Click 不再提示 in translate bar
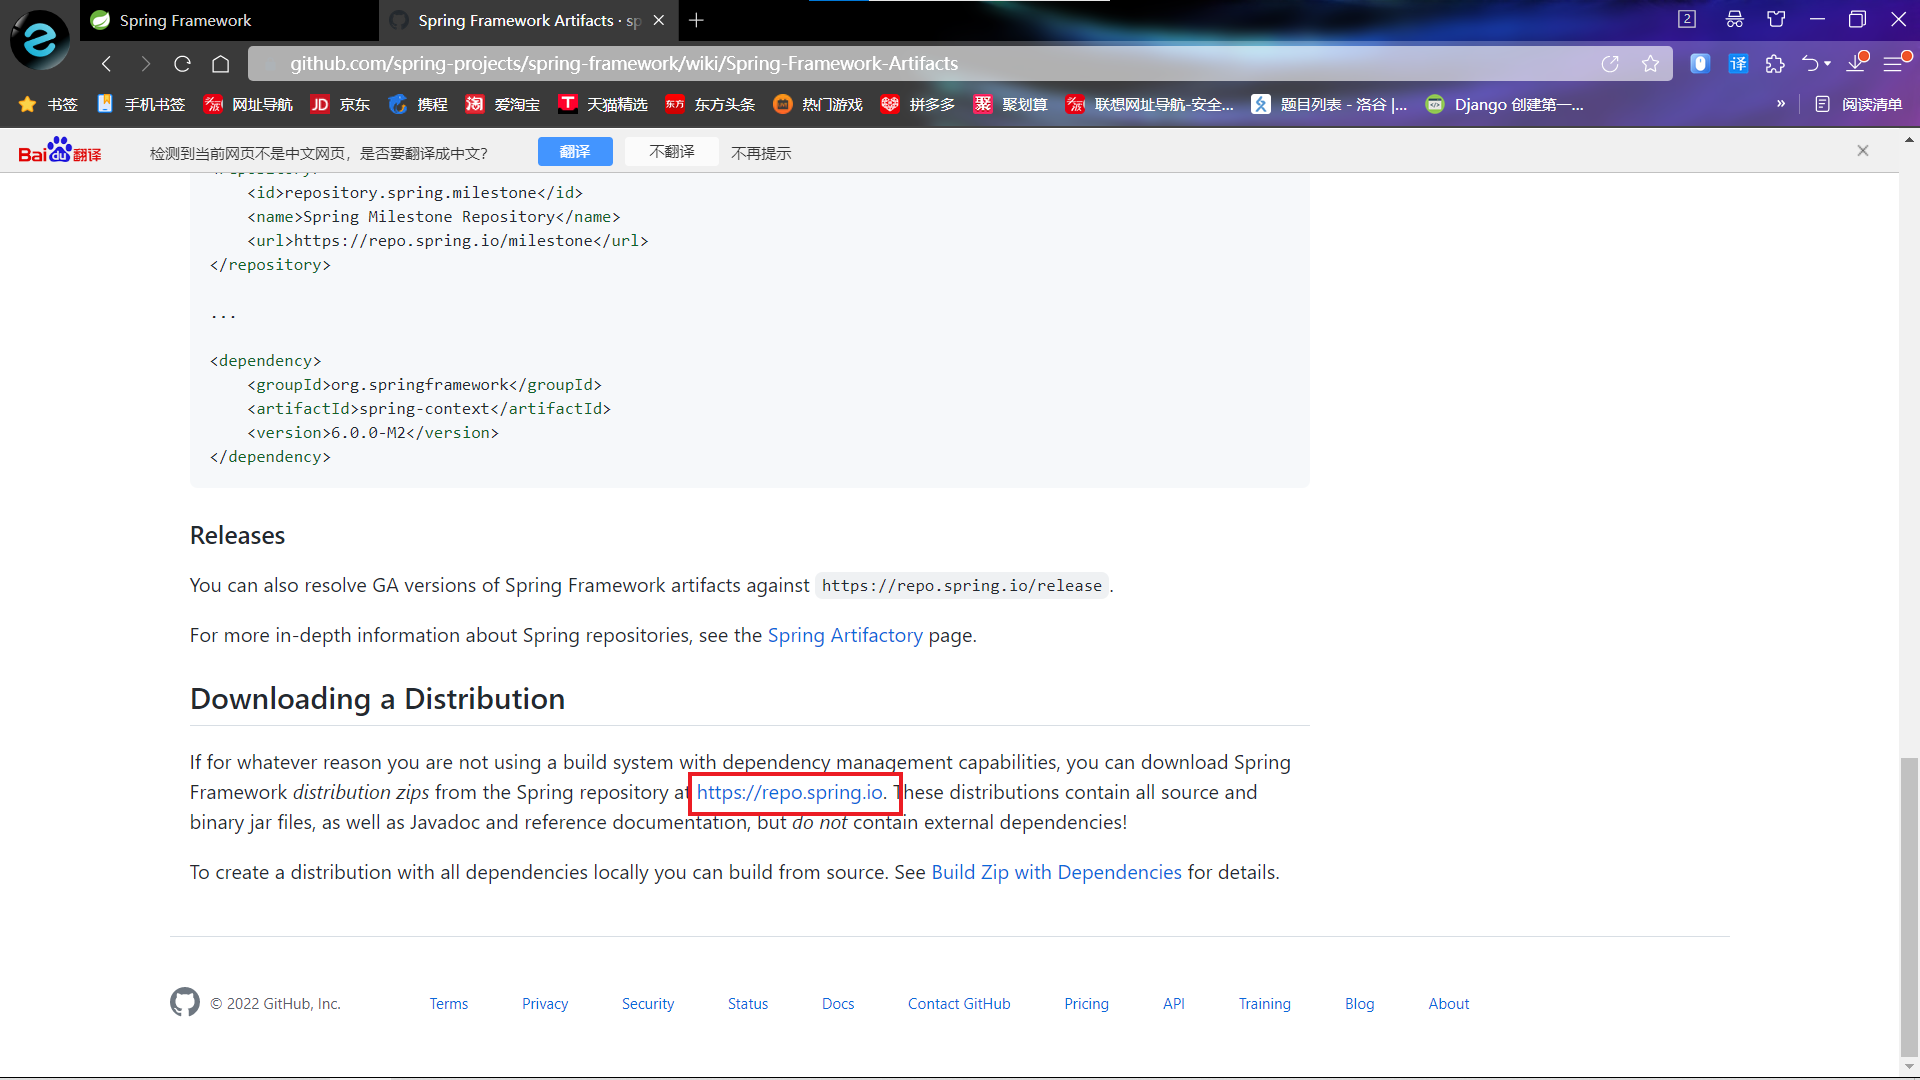1920x1080 pixels. pyautogui.click(x=761, y=153)
